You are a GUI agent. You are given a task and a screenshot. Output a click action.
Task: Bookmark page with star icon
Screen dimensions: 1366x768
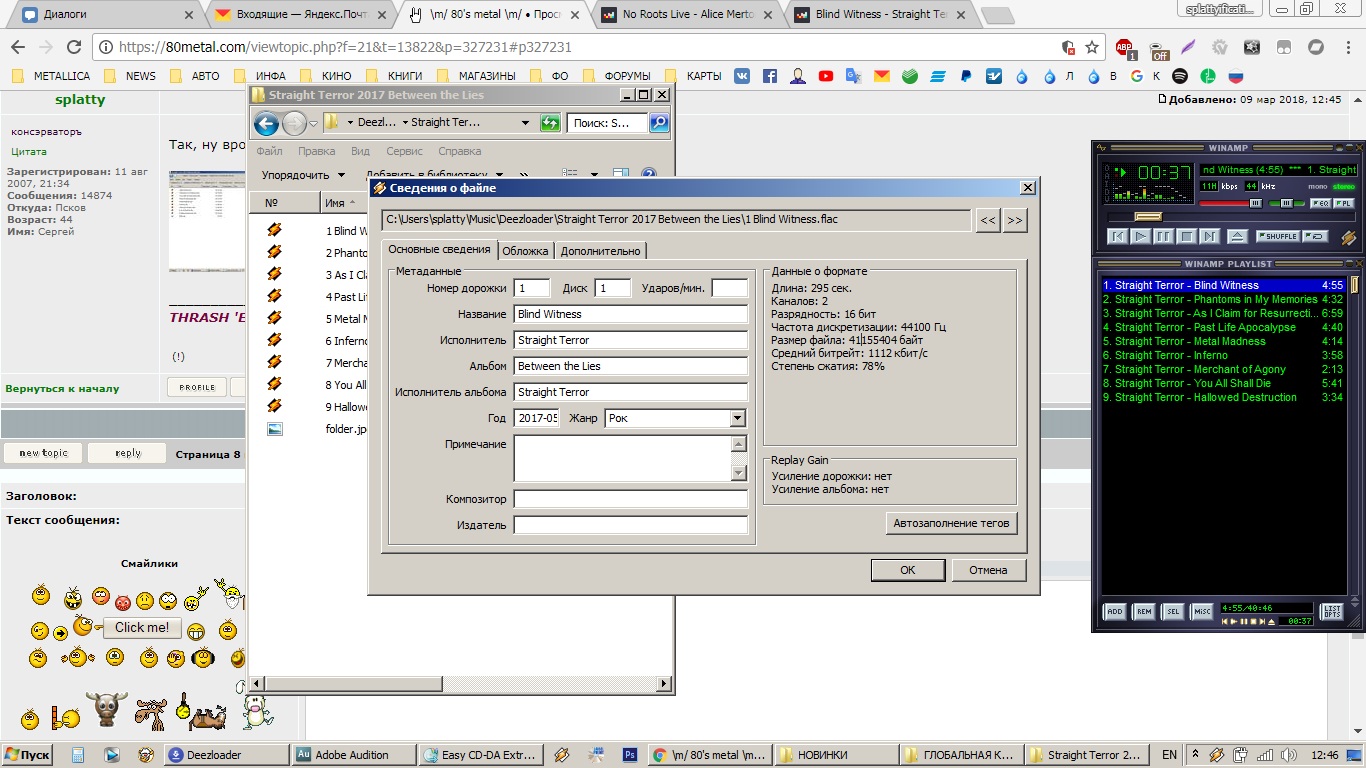(x=1092, y=47)
